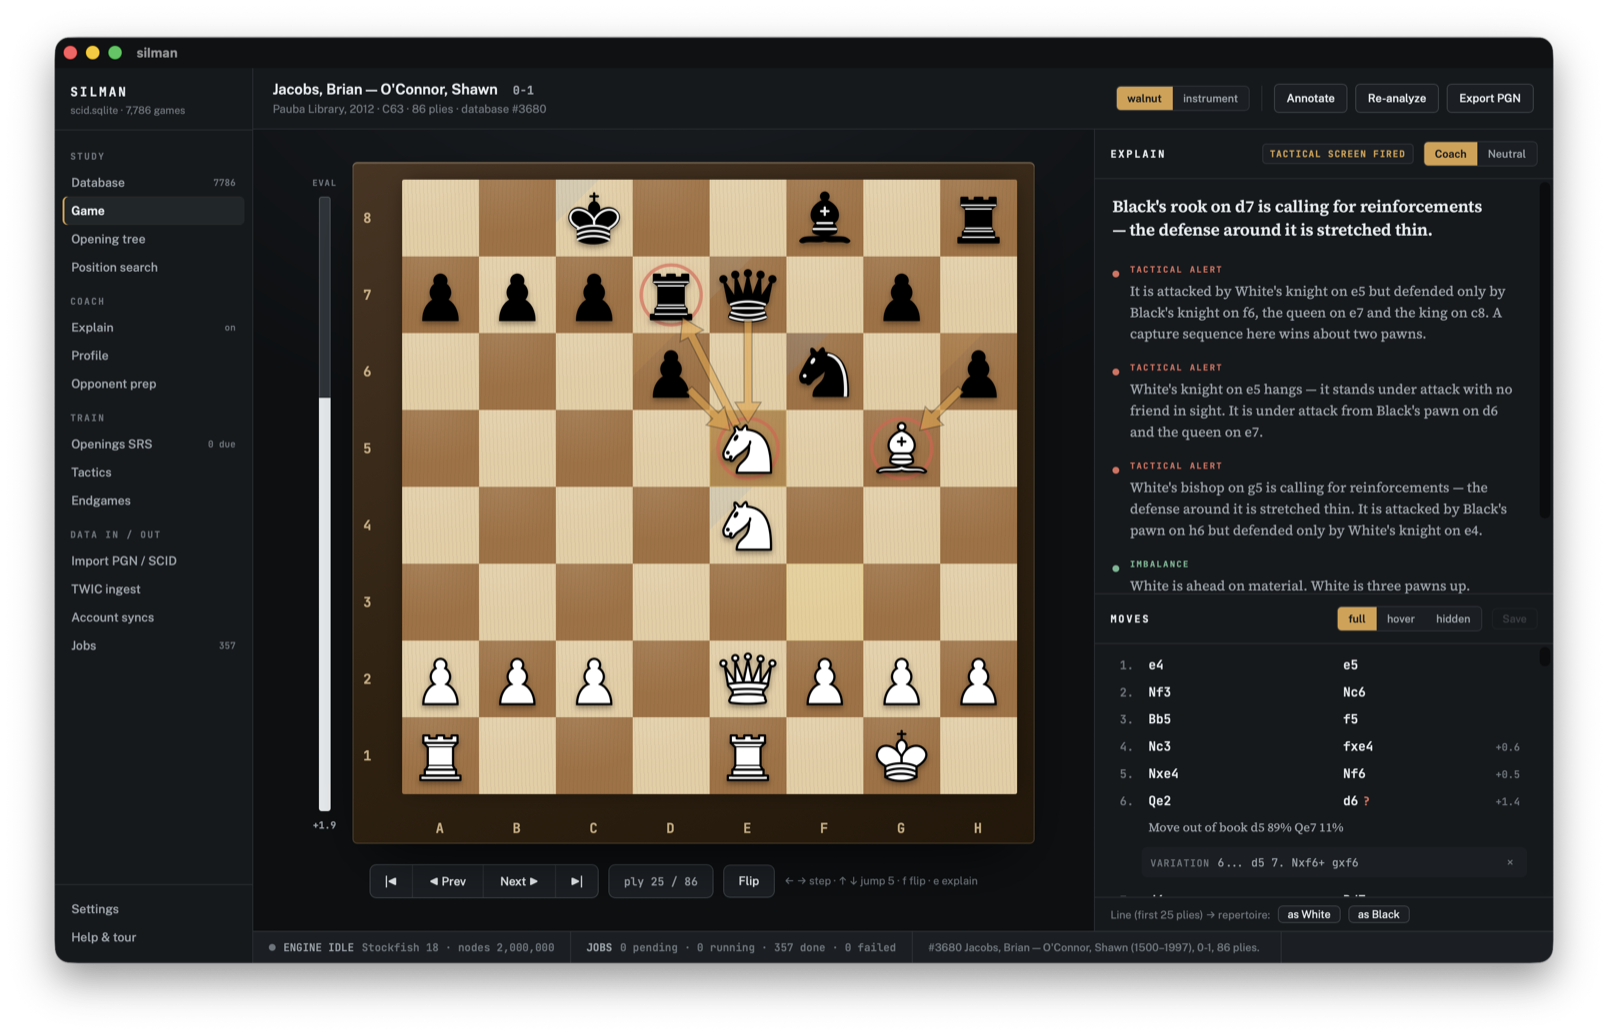This screenshot has height=1035, width=1608.
Task: Open Help & tour
Action: coord(153,937)
